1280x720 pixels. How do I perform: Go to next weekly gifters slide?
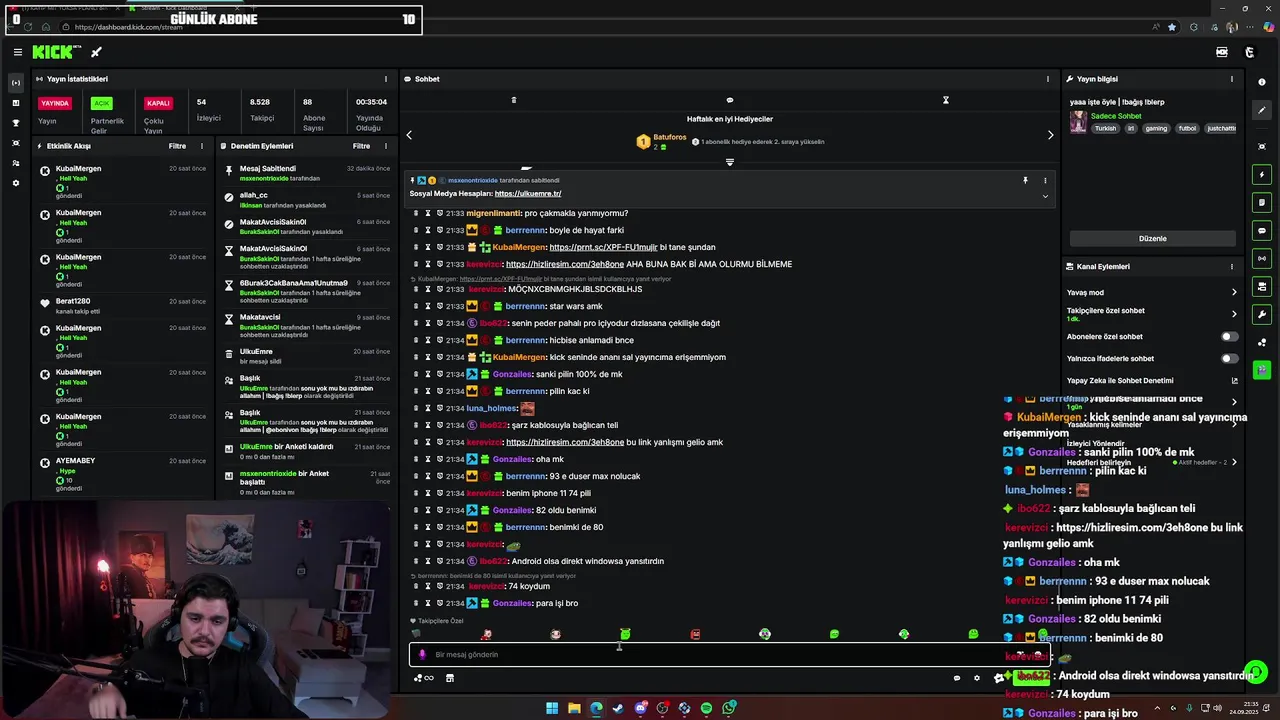coord(1050,135)
